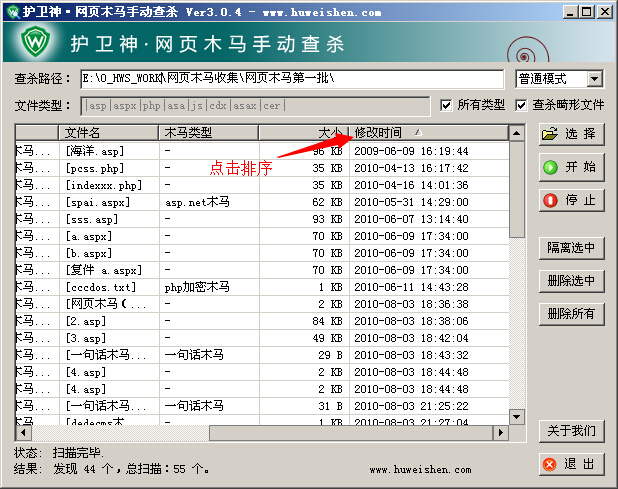Select the [复件 a.aspx] file row
This screenshot has width=618, height=489.
point(262,270)
